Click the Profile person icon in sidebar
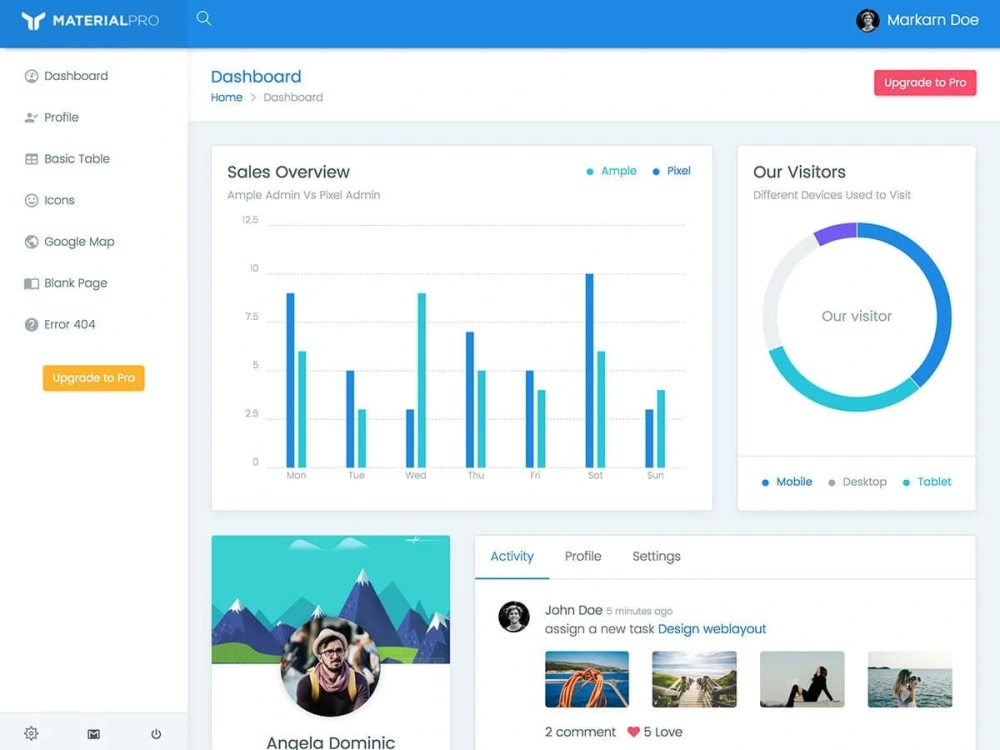 [x=31, y=117]
